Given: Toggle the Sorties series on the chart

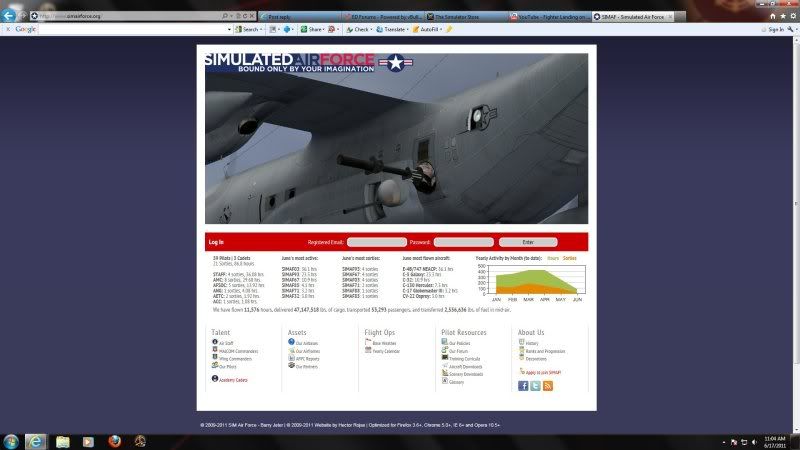Looking at the screenshot, I should click(x=569, y=258).
